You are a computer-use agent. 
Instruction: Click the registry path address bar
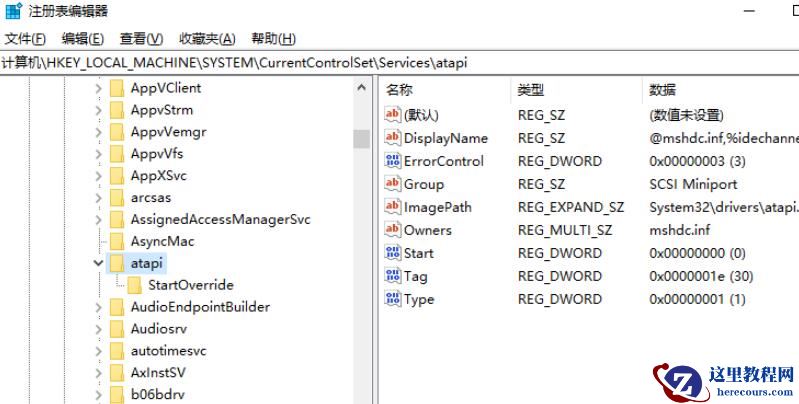click(400, 63)
